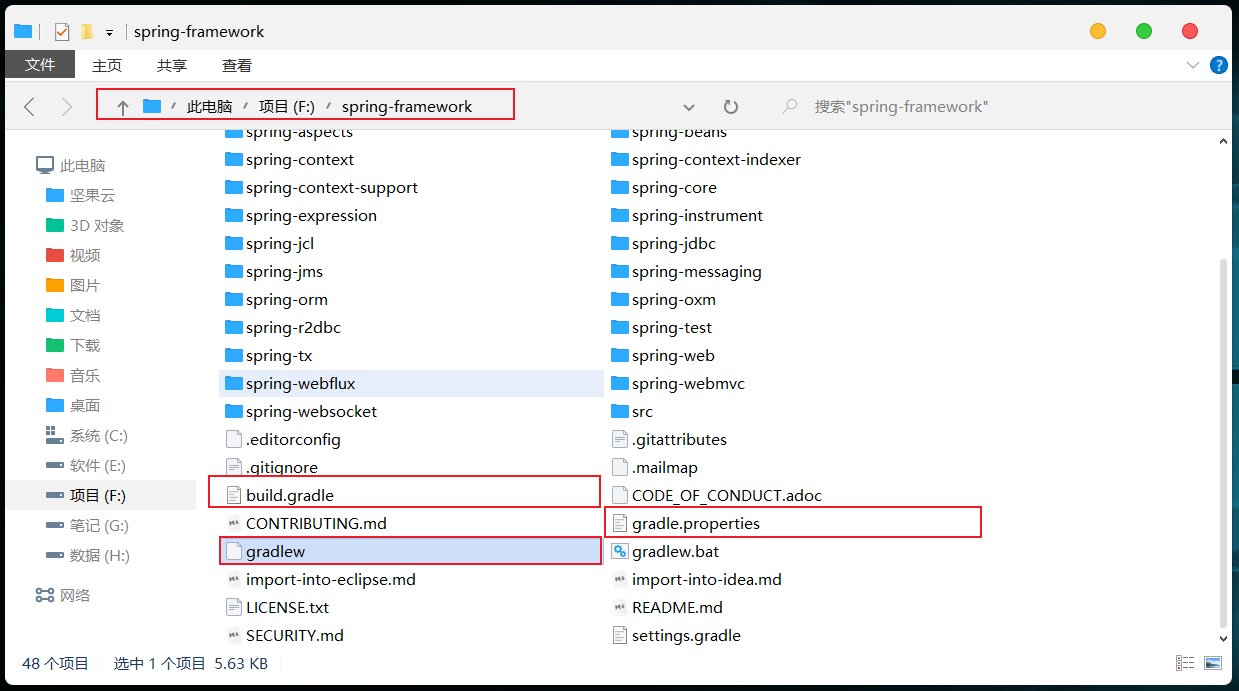
Task: Select 文档 folder in the navigation pane
Action: tap(85, 315)
